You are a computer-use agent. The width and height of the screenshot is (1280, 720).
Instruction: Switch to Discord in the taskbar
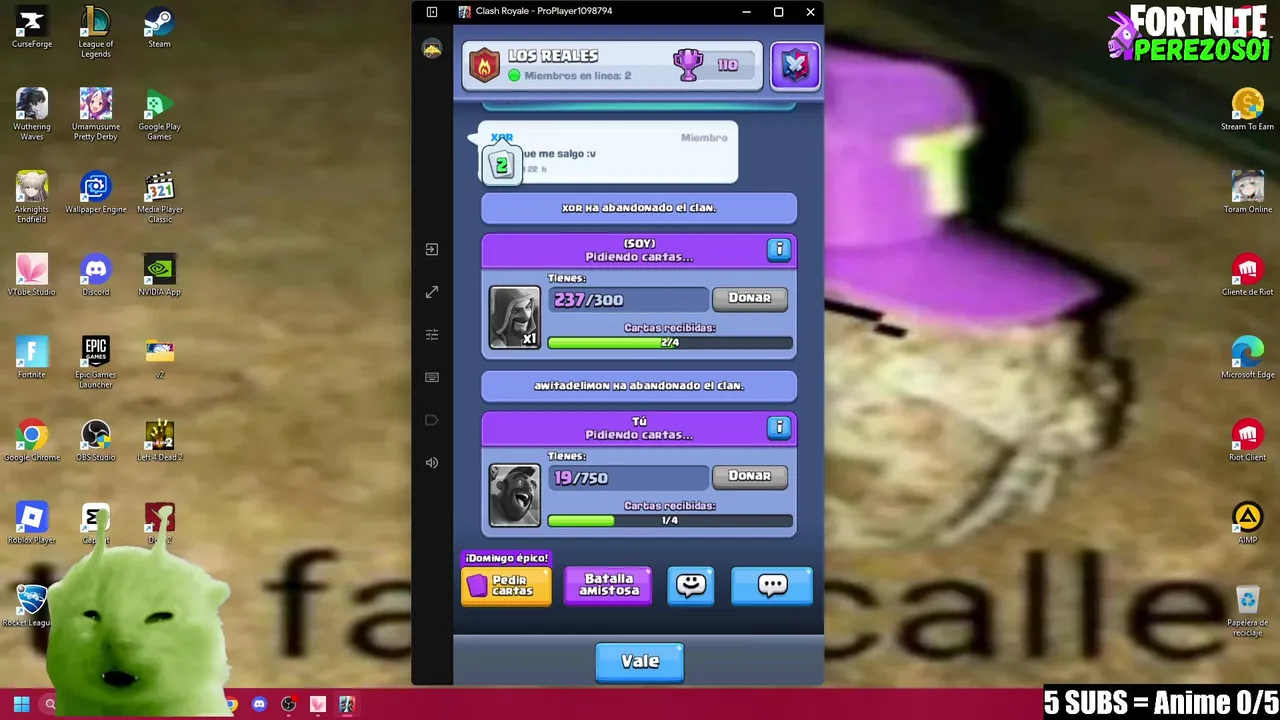point(259,705)
